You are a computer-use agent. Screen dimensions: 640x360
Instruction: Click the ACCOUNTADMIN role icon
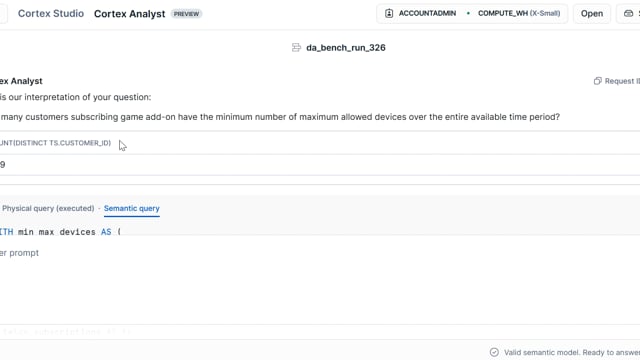coord(389,13)
